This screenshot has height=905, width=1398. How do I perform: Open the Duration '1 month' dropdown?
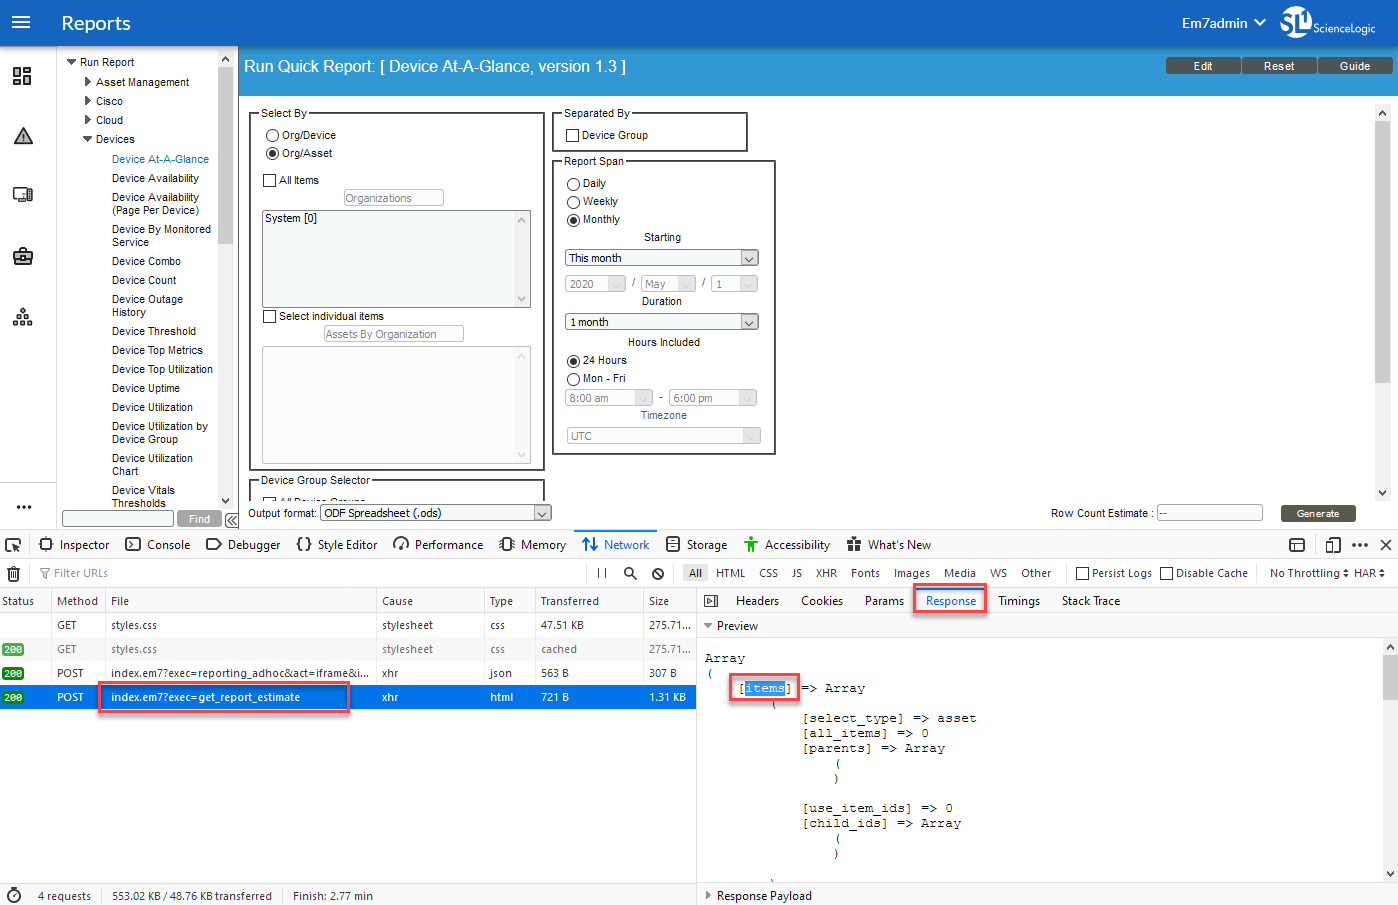(x=661, y=322)
